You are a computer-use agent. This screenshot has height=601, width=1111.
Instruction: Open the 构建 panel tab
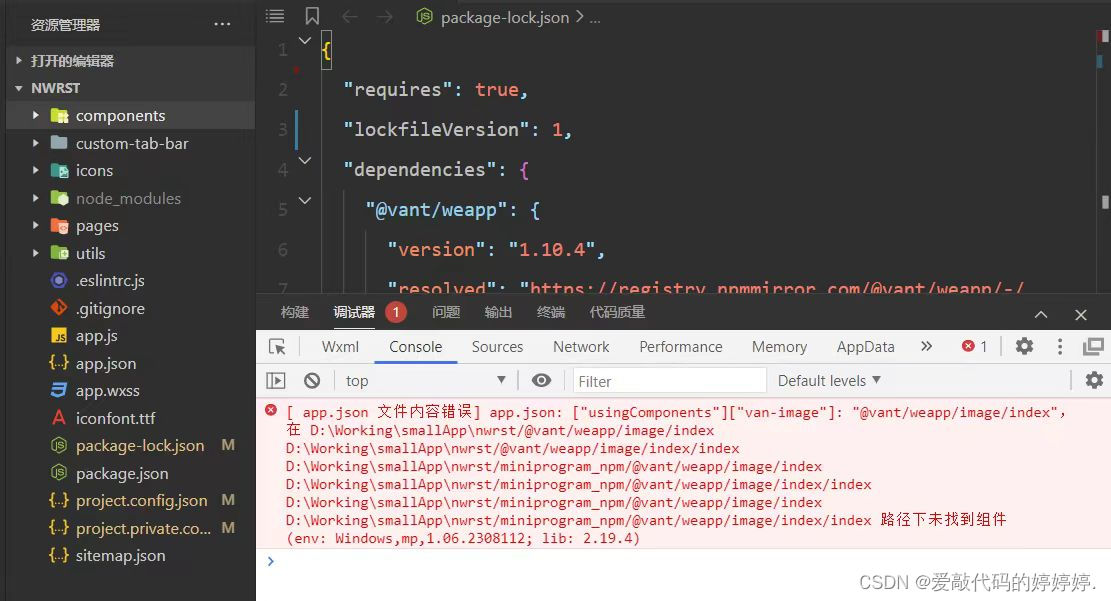tap(295, 312)
